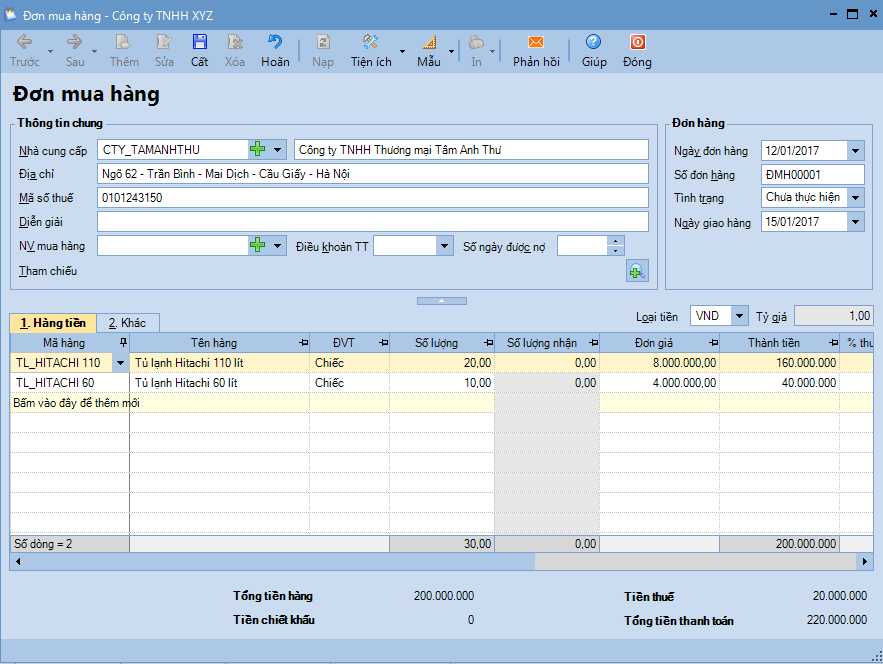883x664 pixels.
Task: Click the Hoãn undo icon
Action: click(275, 43)
